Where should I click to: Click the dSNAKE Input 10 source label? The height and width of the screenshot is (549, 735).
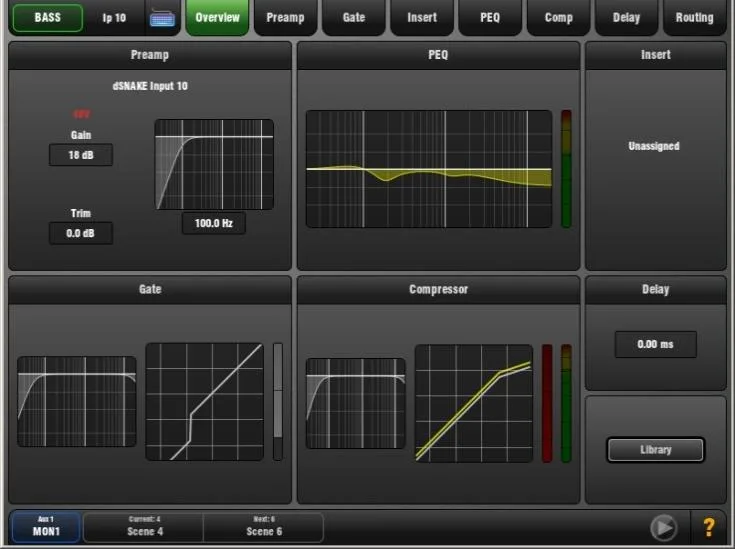pyautogui.click(x=150, y=86)
